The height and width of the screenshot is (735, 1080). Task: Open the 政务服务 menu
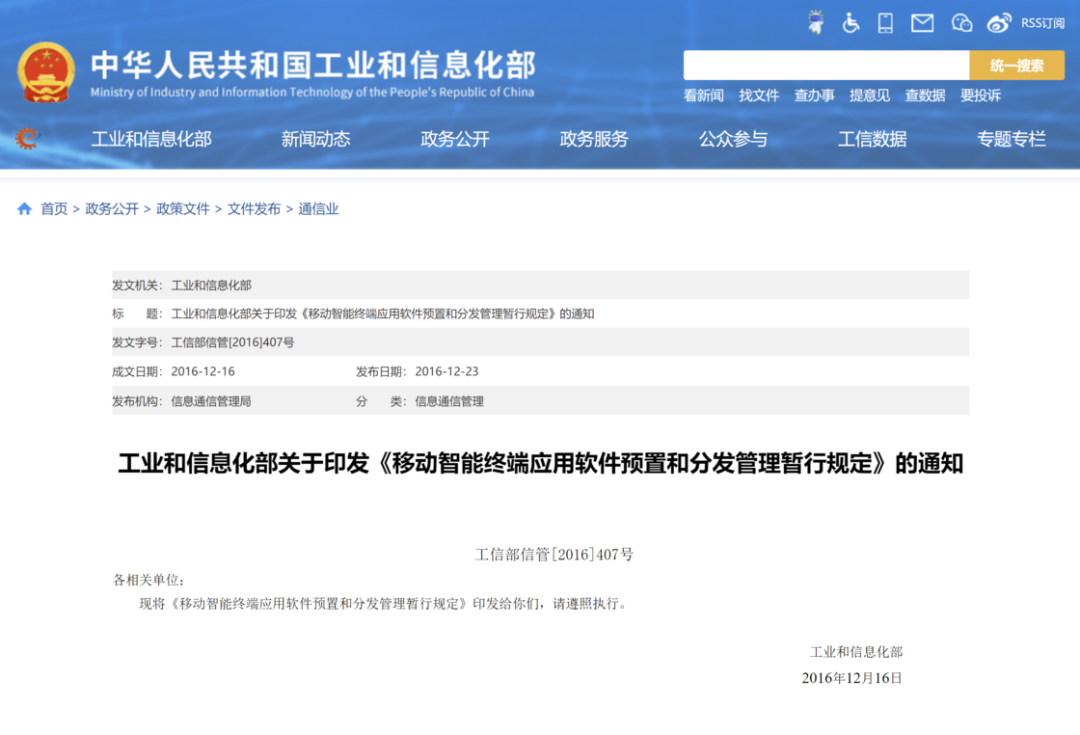coord(594,139)
